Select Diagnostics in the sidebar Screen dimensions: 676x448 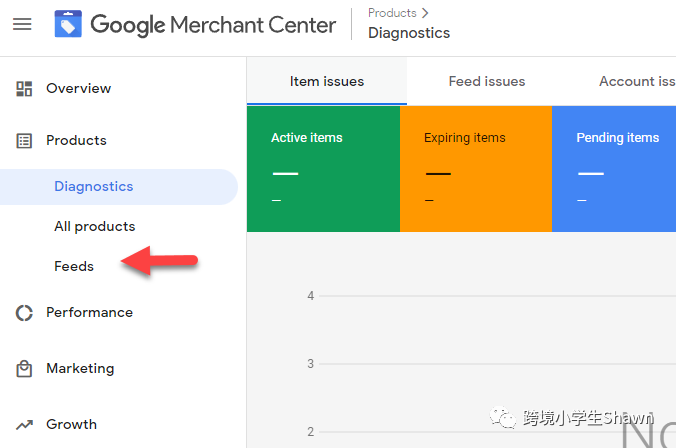point(94,186)
